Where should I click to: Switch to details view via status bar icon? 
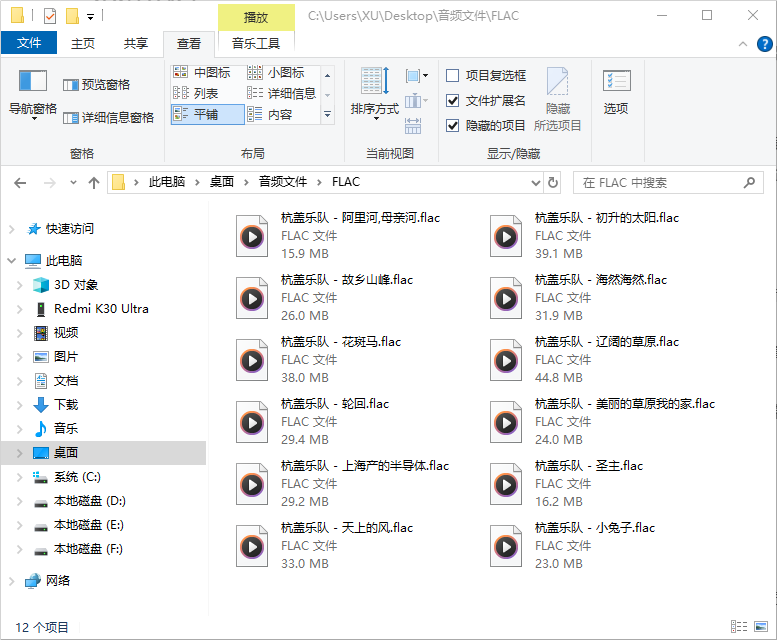pos(739,627)
